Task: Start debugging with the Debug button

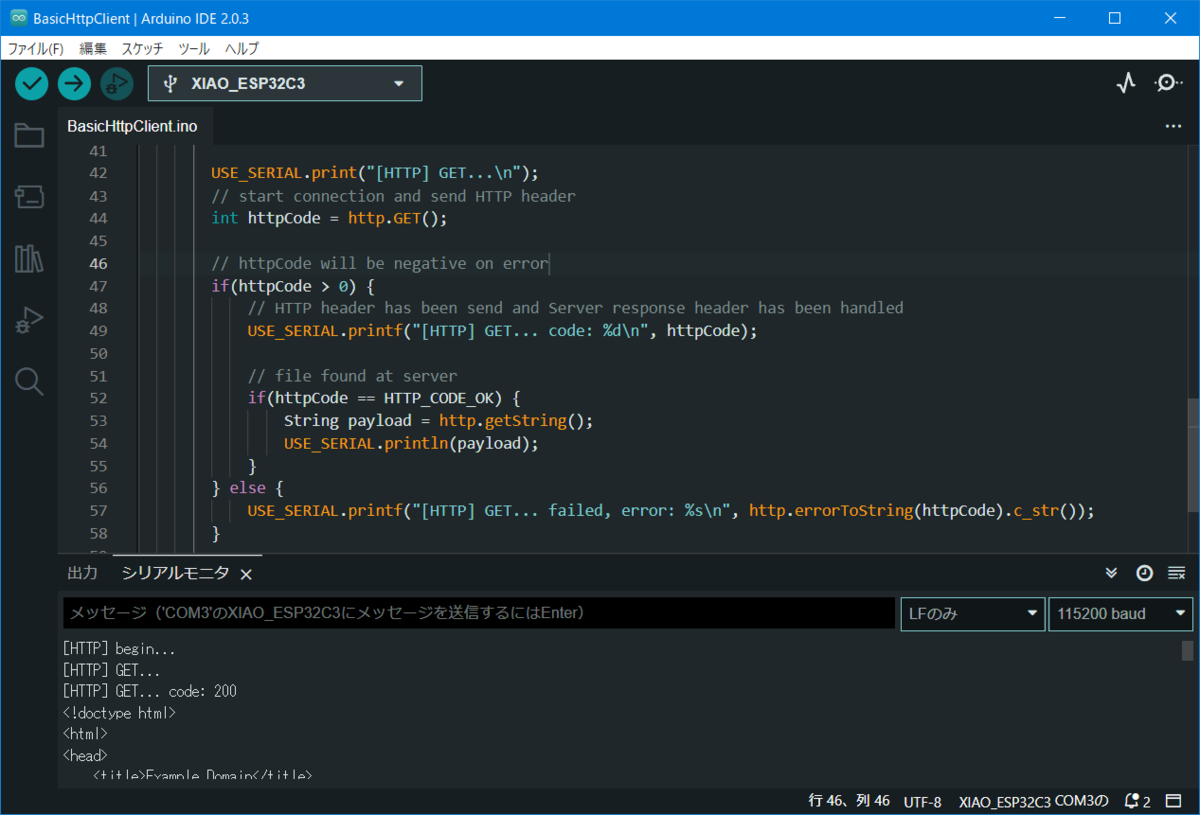Action: pyautogui.click(x=117, y=83)
